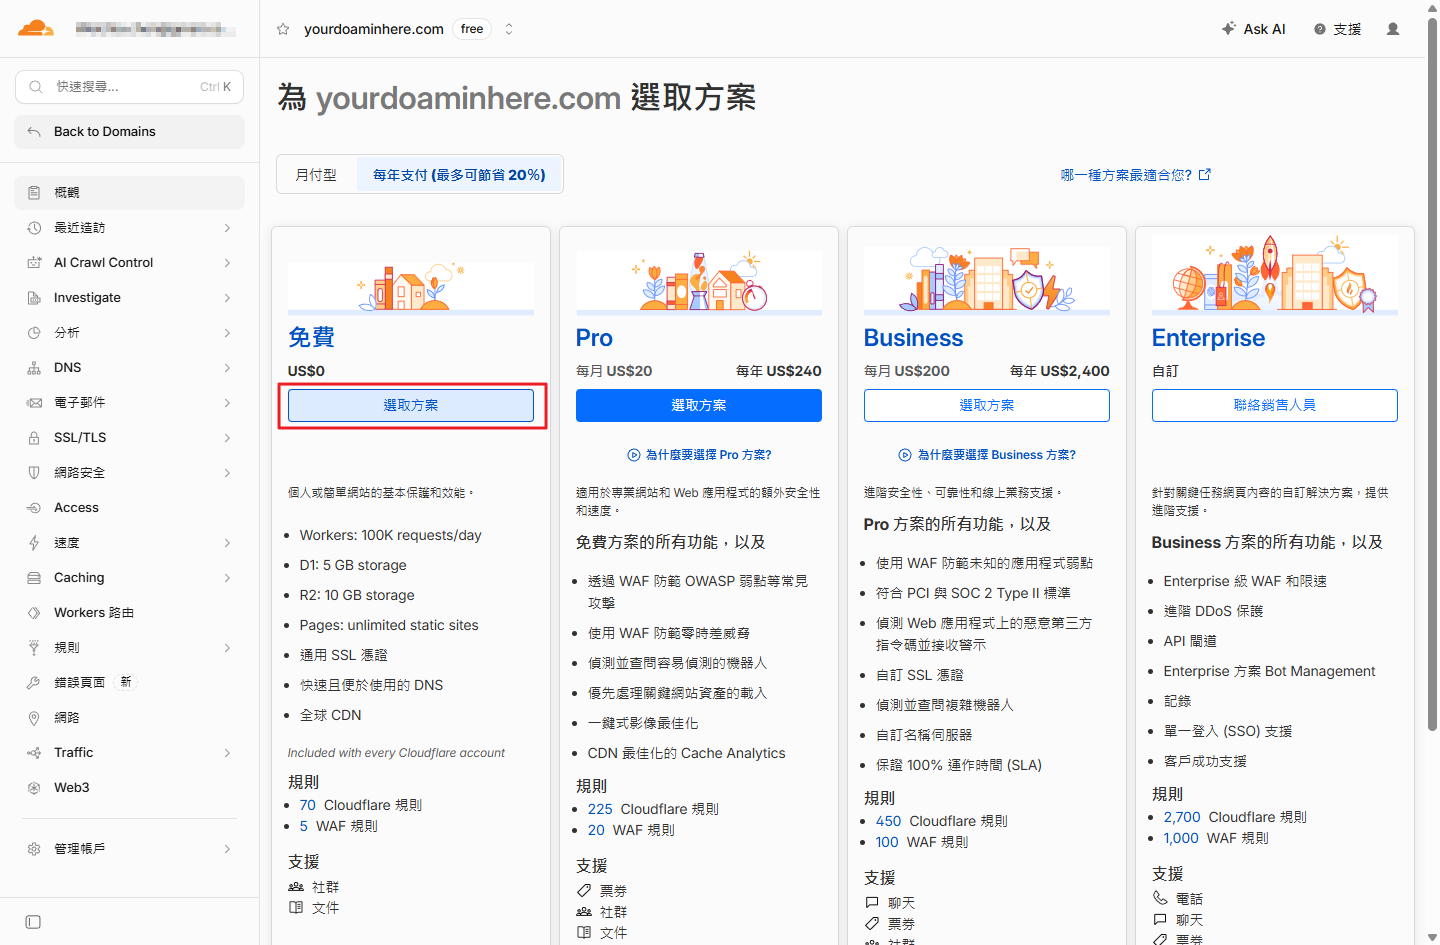Star the yourdoaminhere.com domain
Image resolution: width=1440 pixels, height=945 pixels.
(283, 29)
